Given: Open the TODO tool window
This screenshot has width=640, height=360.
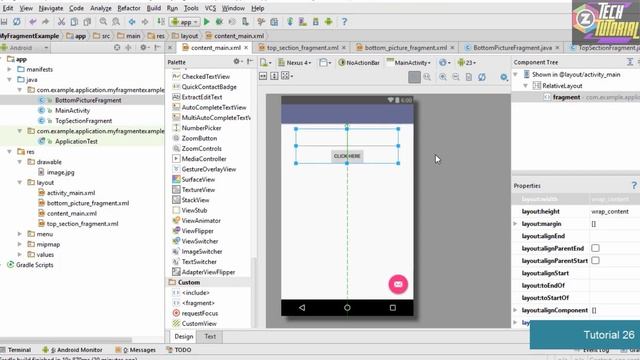Looking at the screenshot, I should pos(179,350).
